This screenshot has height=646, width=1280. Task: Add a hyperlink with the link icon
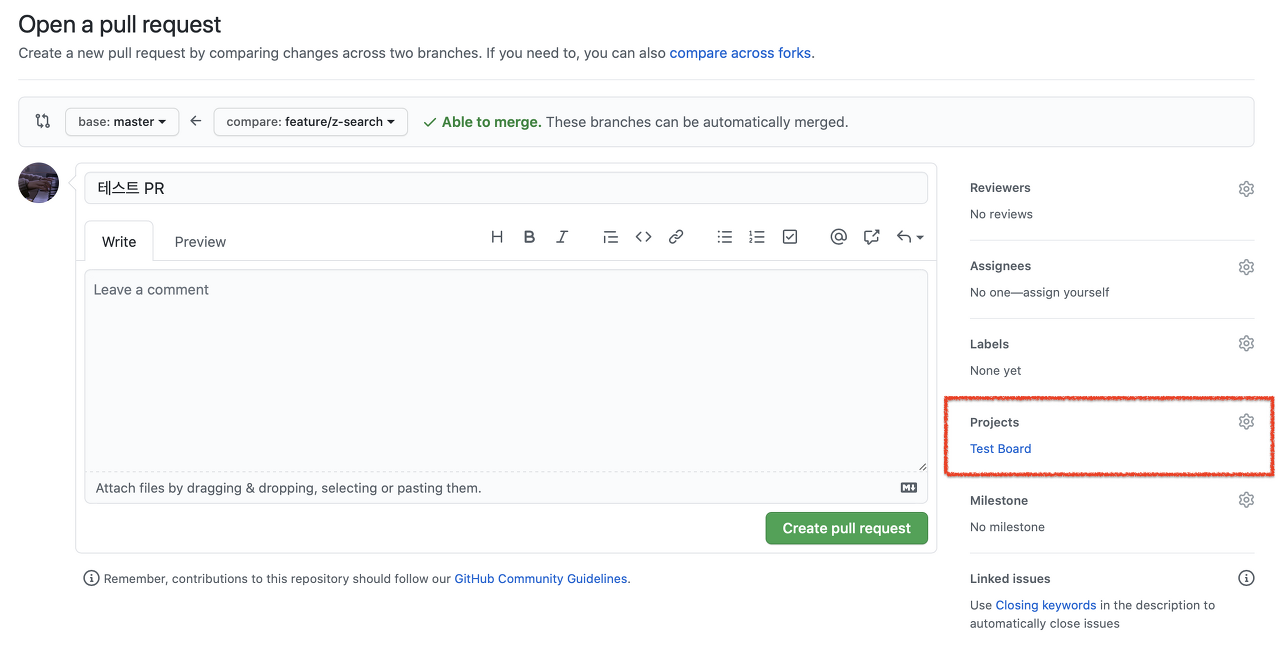(x=675, y=236)
